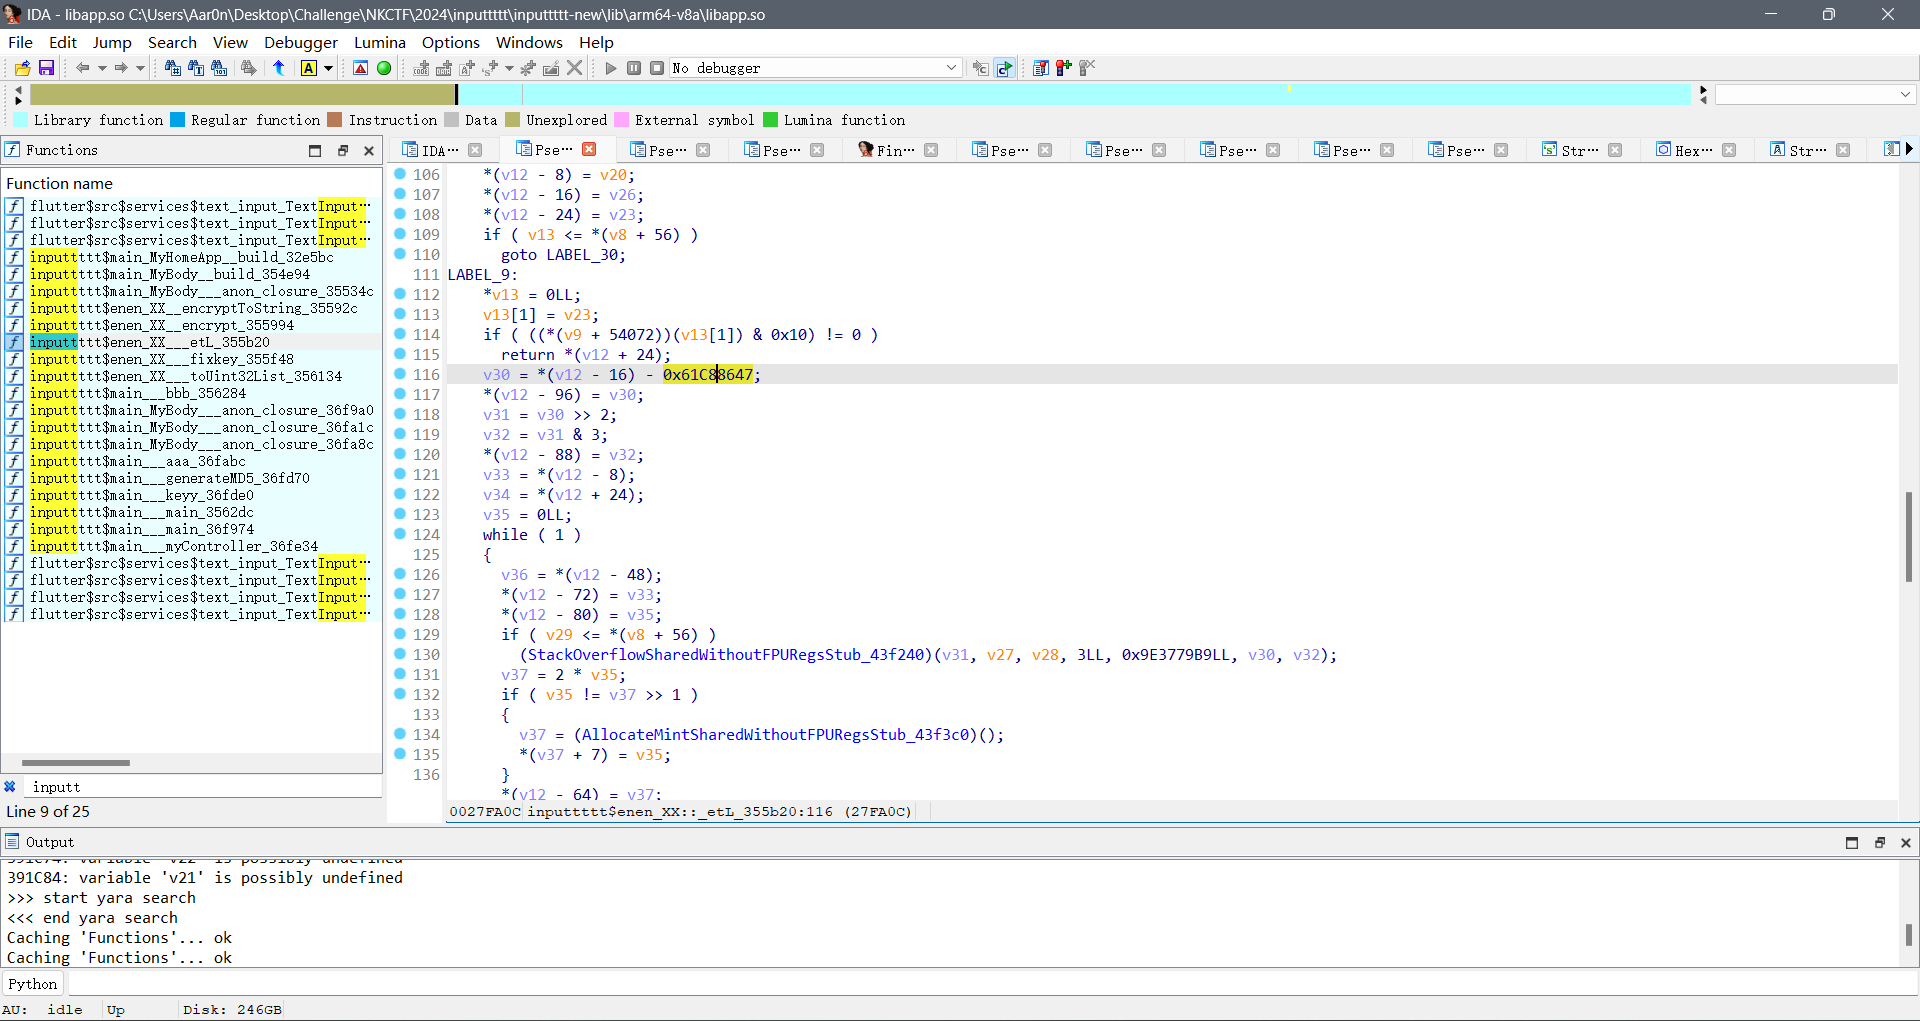Toggle breakpoint dot on line 130

coord(400,654)
